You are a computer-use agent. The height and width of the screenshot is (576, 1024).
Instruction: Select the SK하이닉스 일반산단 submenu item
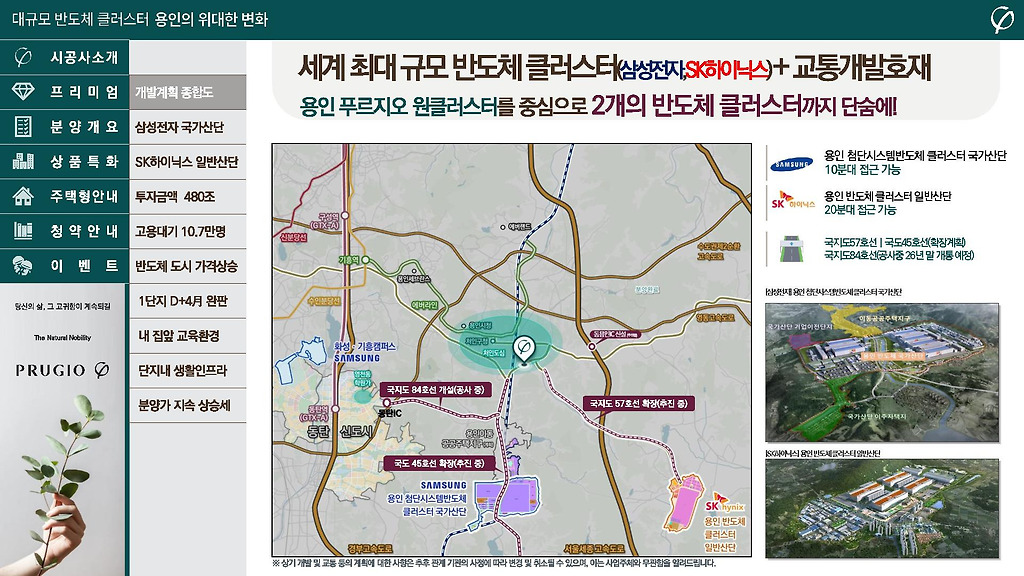188,161
